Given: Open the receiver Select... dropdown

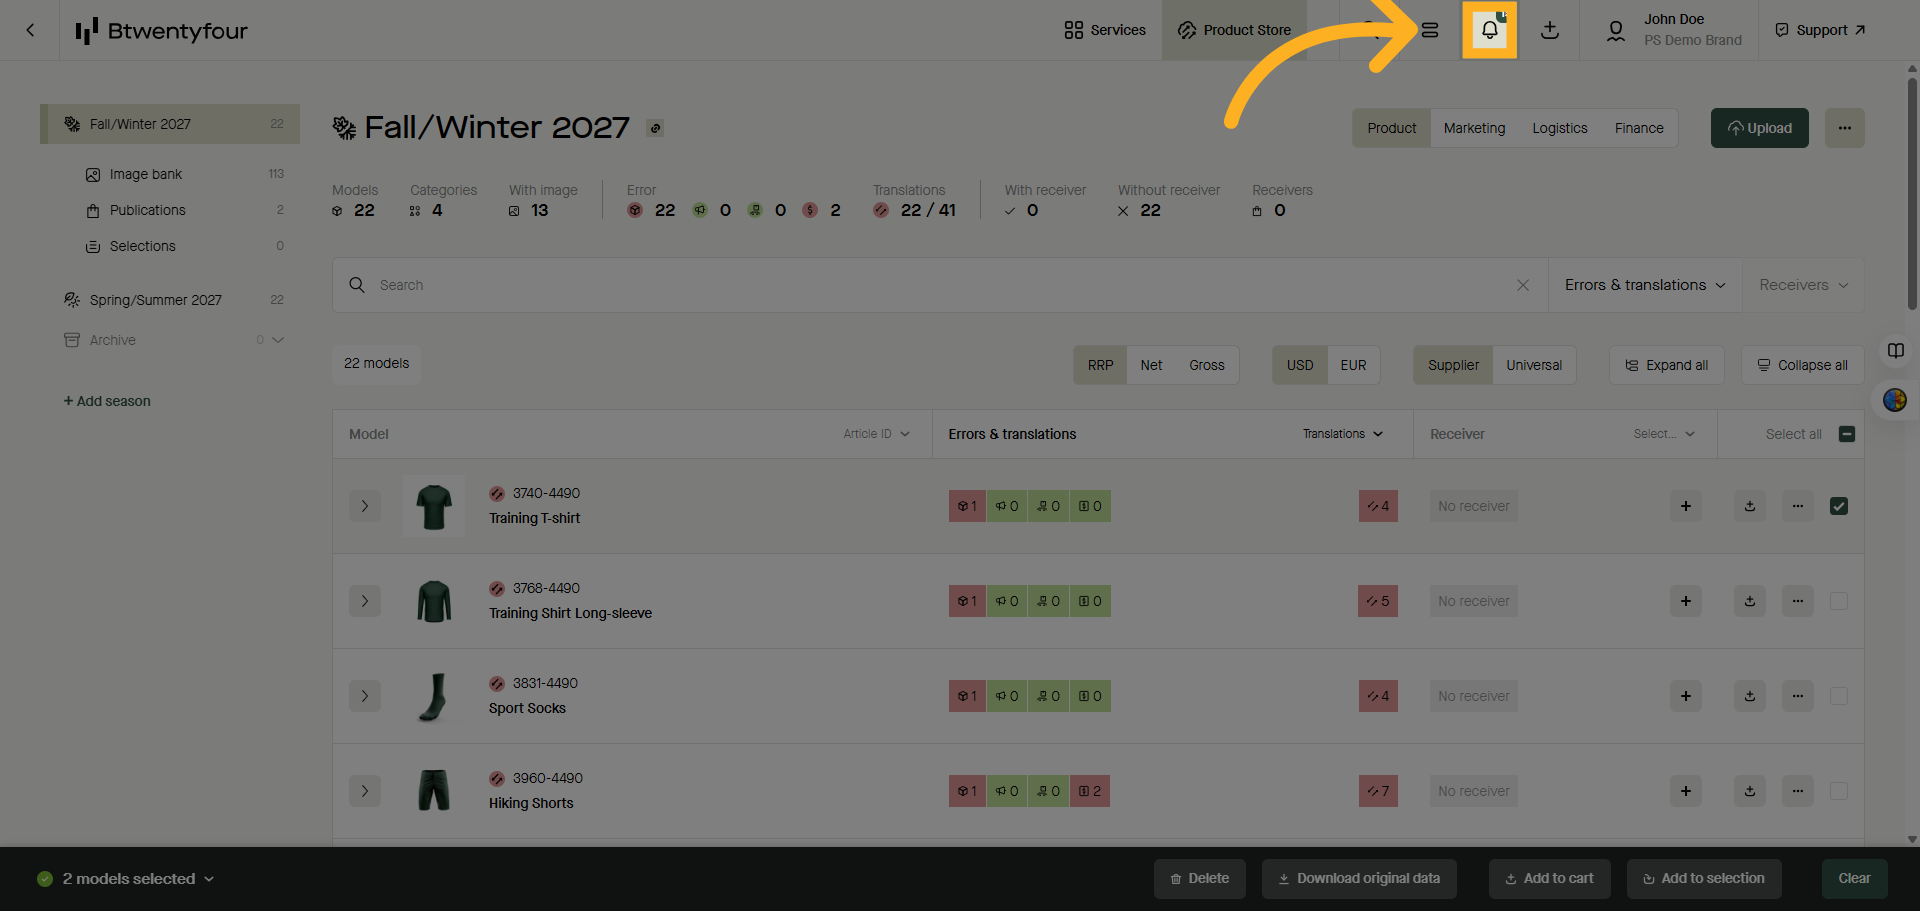Looking at the screenshot, I should point(1664,434).
